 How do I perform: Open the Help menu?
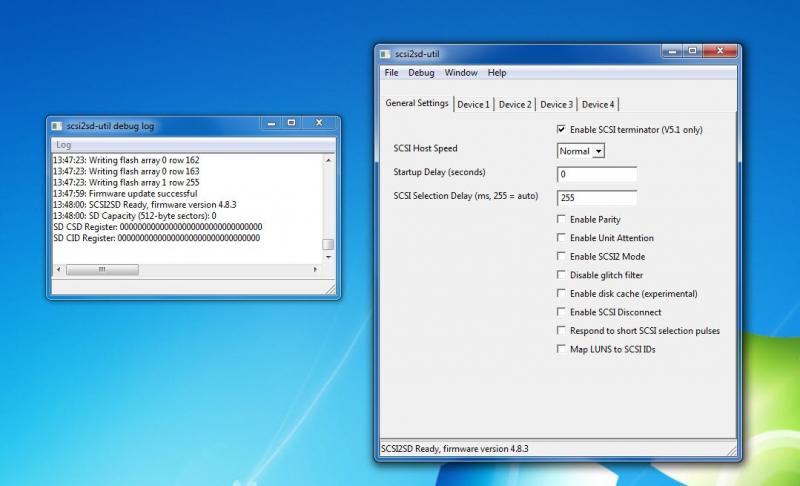(497, 72)
